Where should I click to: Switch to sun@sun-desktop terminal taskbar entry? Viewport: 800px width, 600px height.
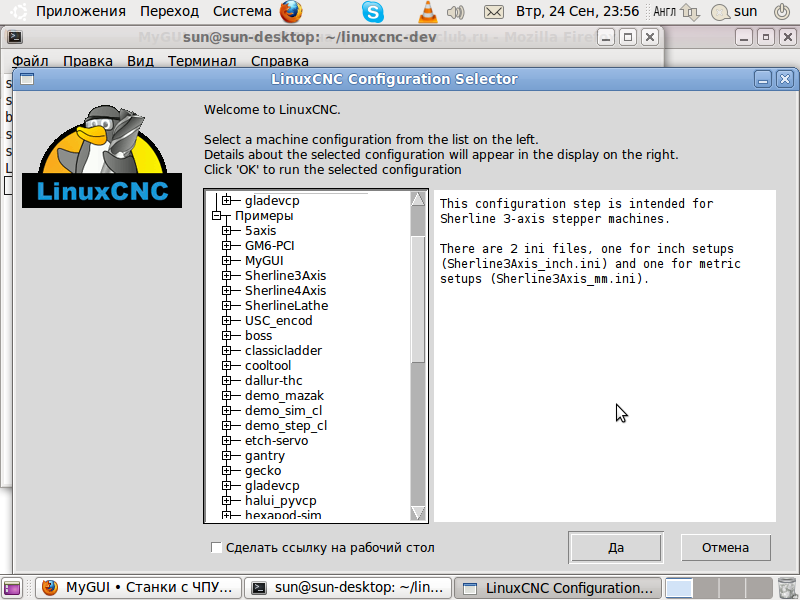pos(348,588)
